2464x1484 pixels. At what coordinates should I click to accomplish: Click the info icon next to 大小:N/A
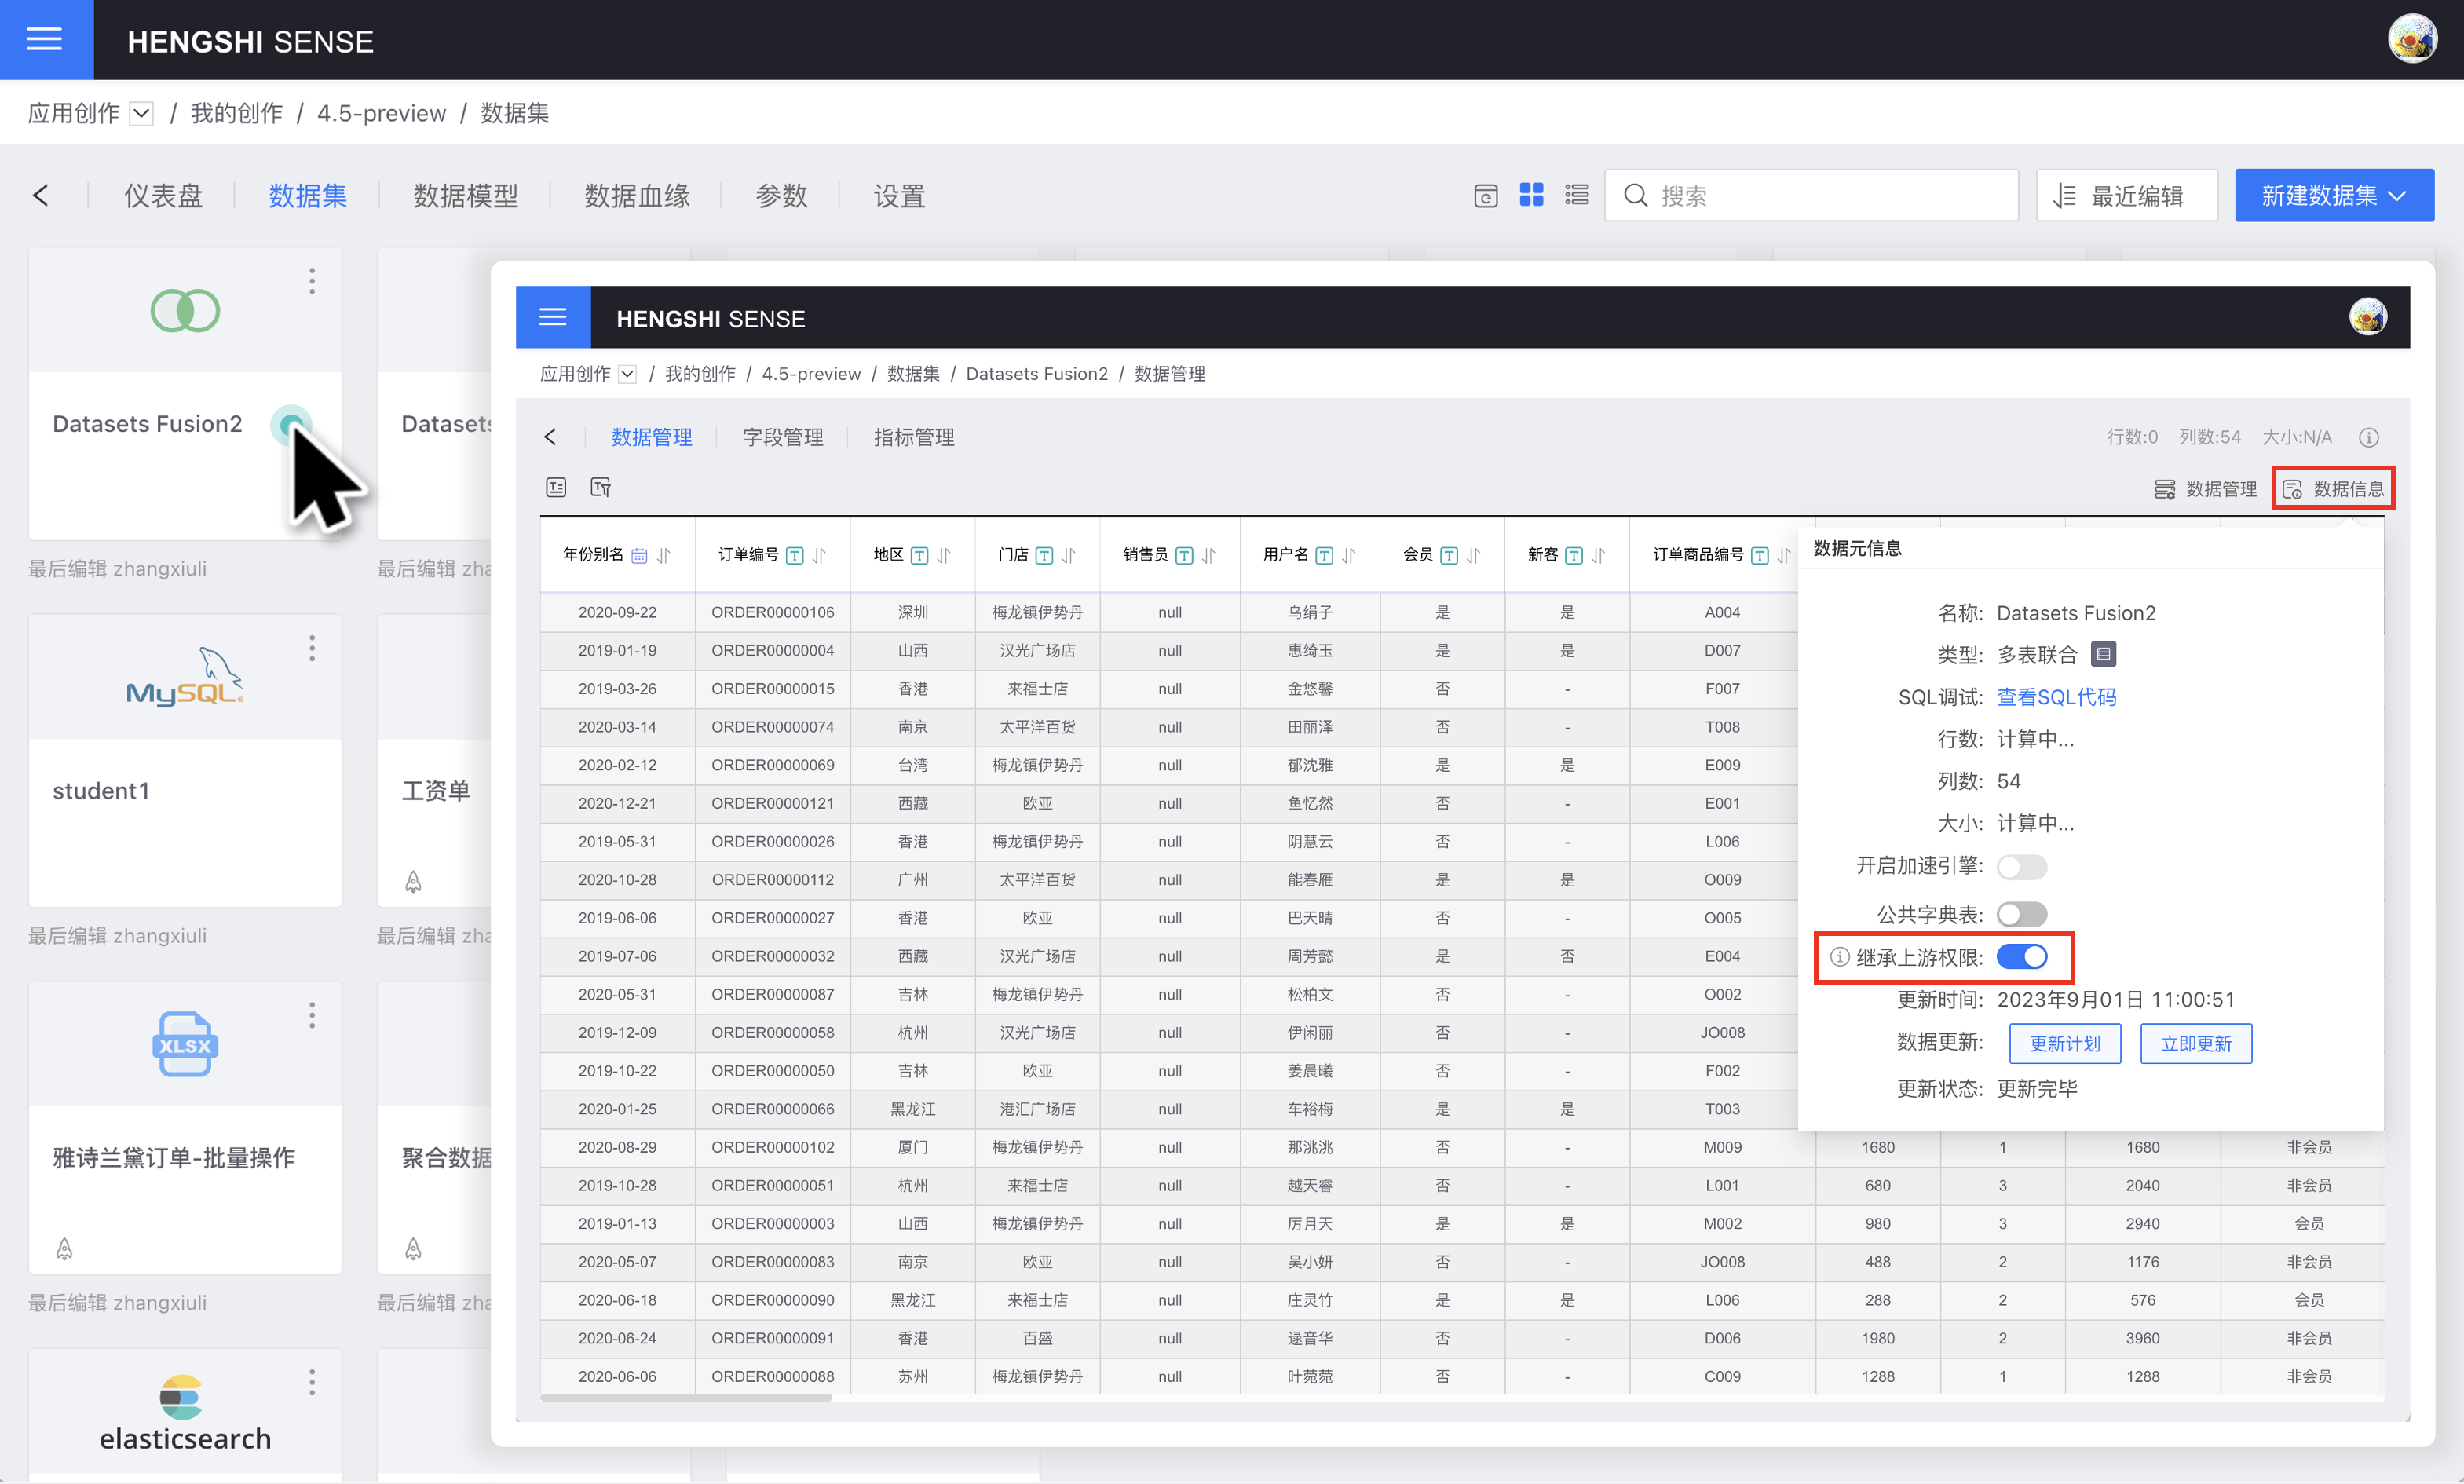(2369, 437)
